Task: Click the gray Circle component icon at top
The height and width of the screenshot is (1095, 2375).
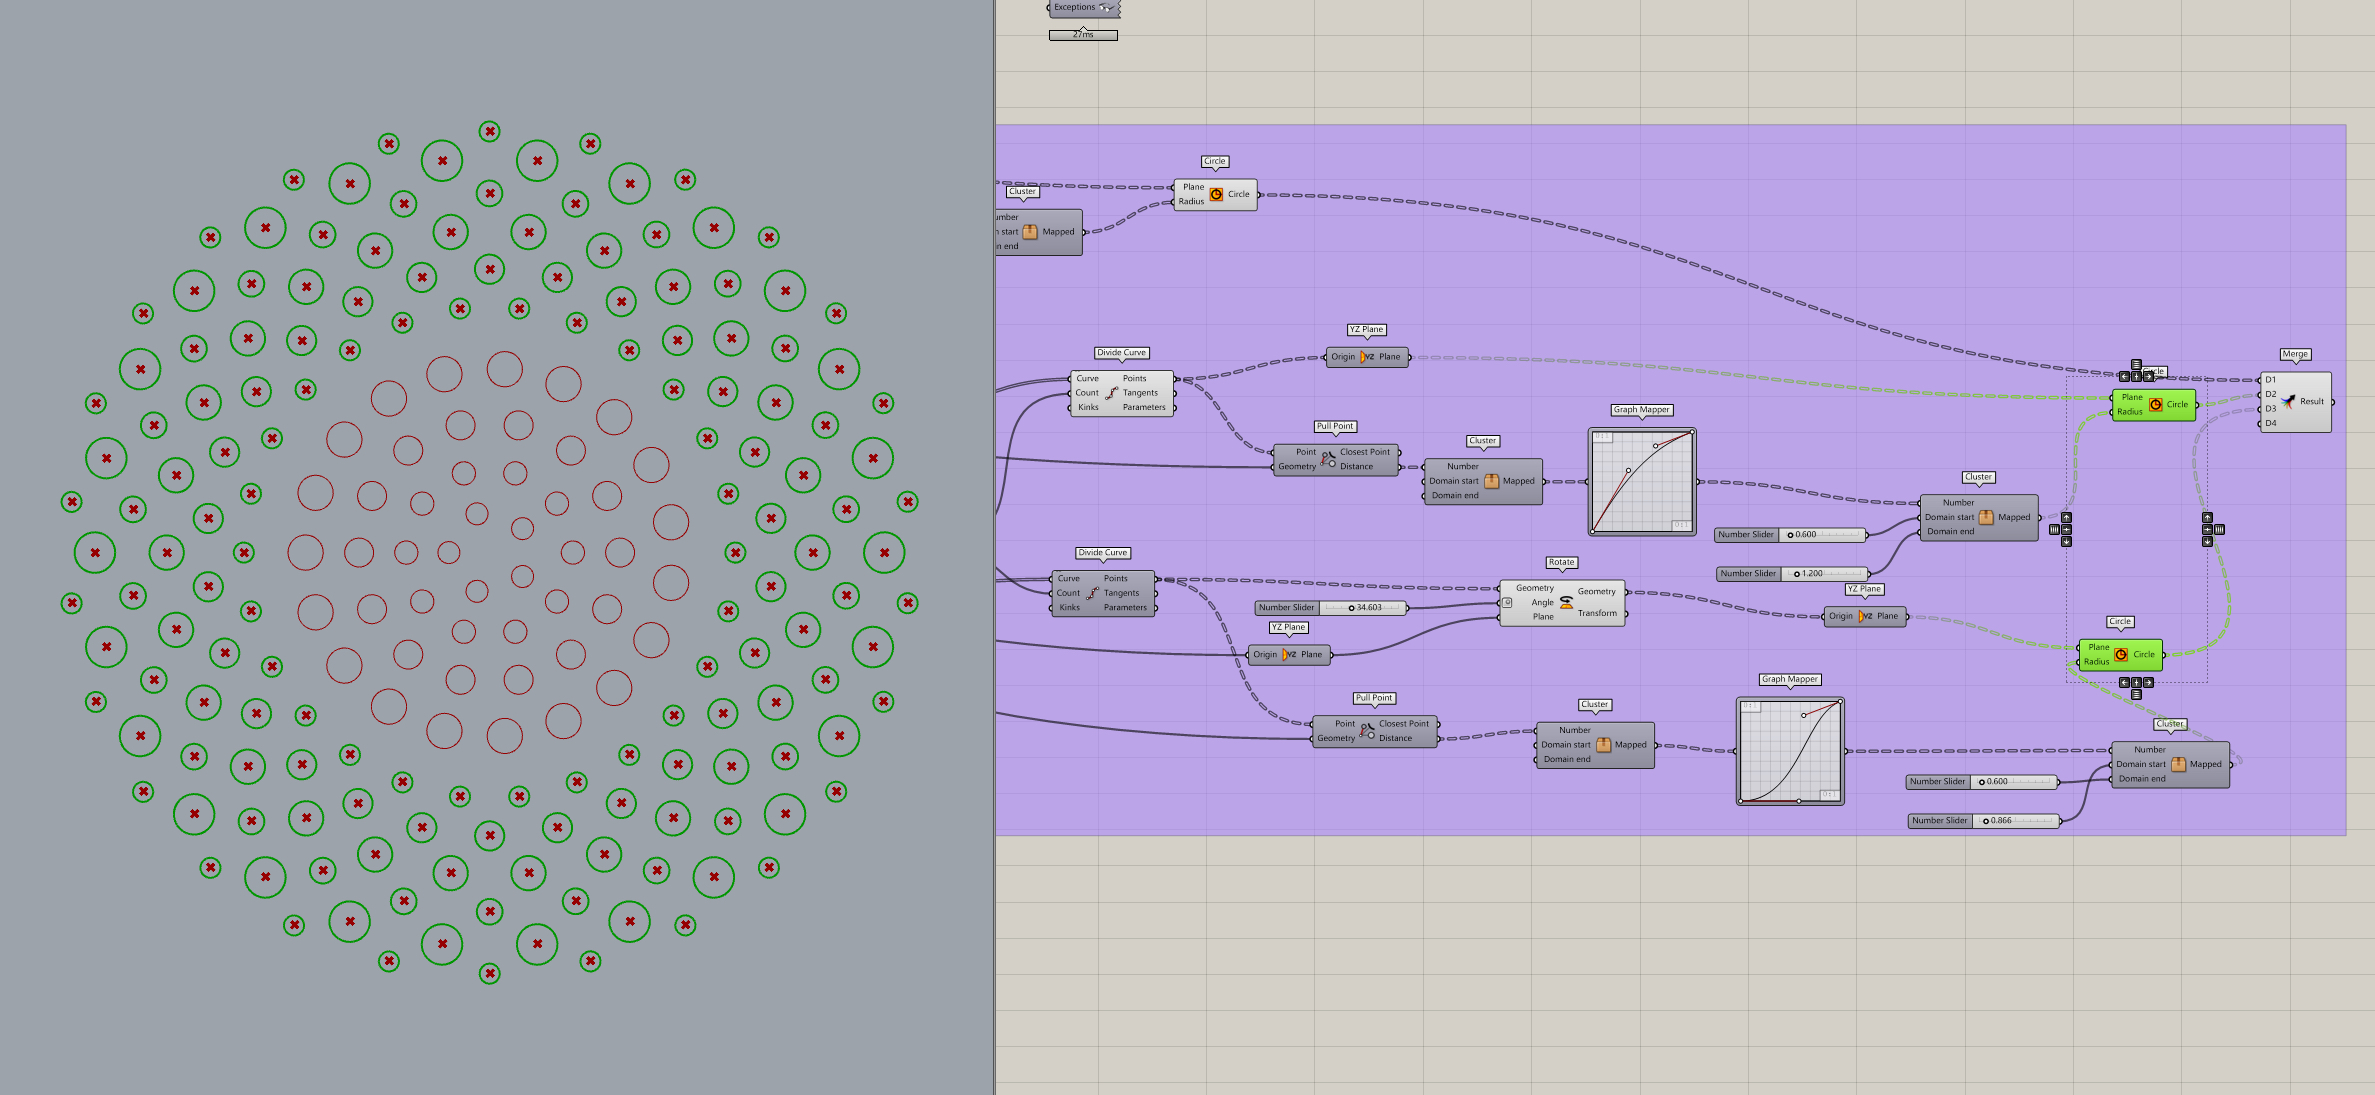Action: point(1216,194)
